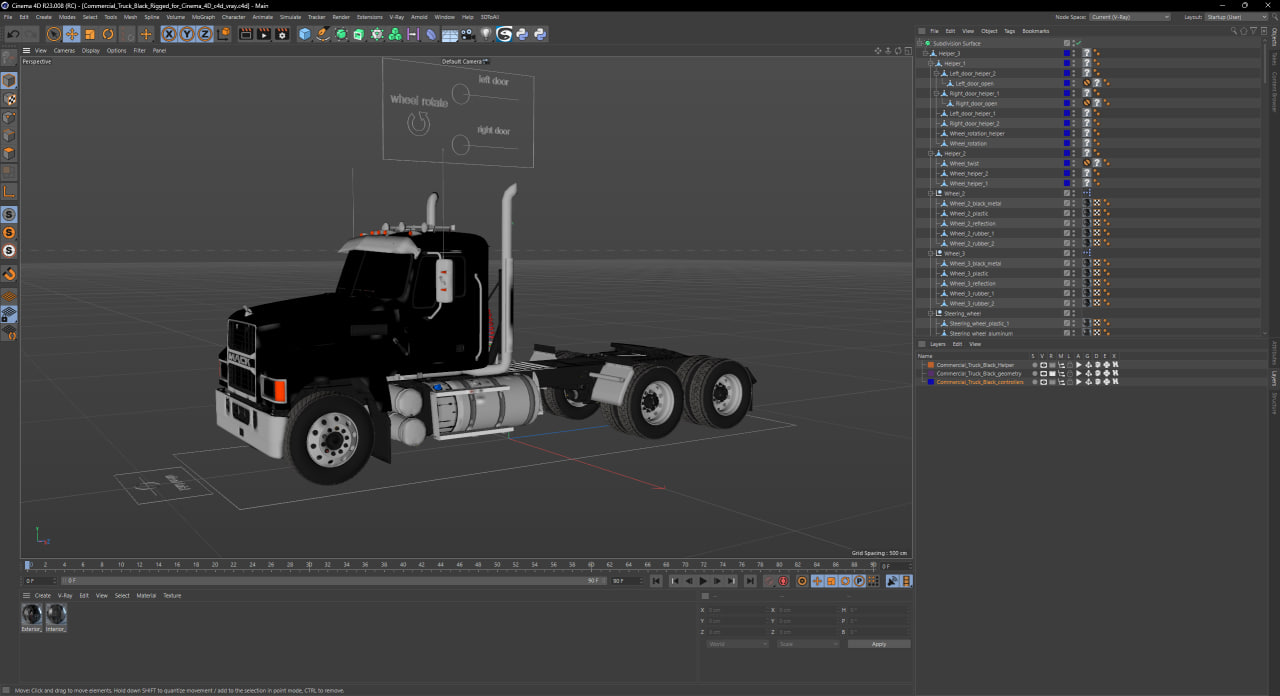Image resolution: width=1280 pixels, height=696 pixels.
Task: Click the orange layer color of Commercial_Truck_Black_Helper
Action: point(930,365)
